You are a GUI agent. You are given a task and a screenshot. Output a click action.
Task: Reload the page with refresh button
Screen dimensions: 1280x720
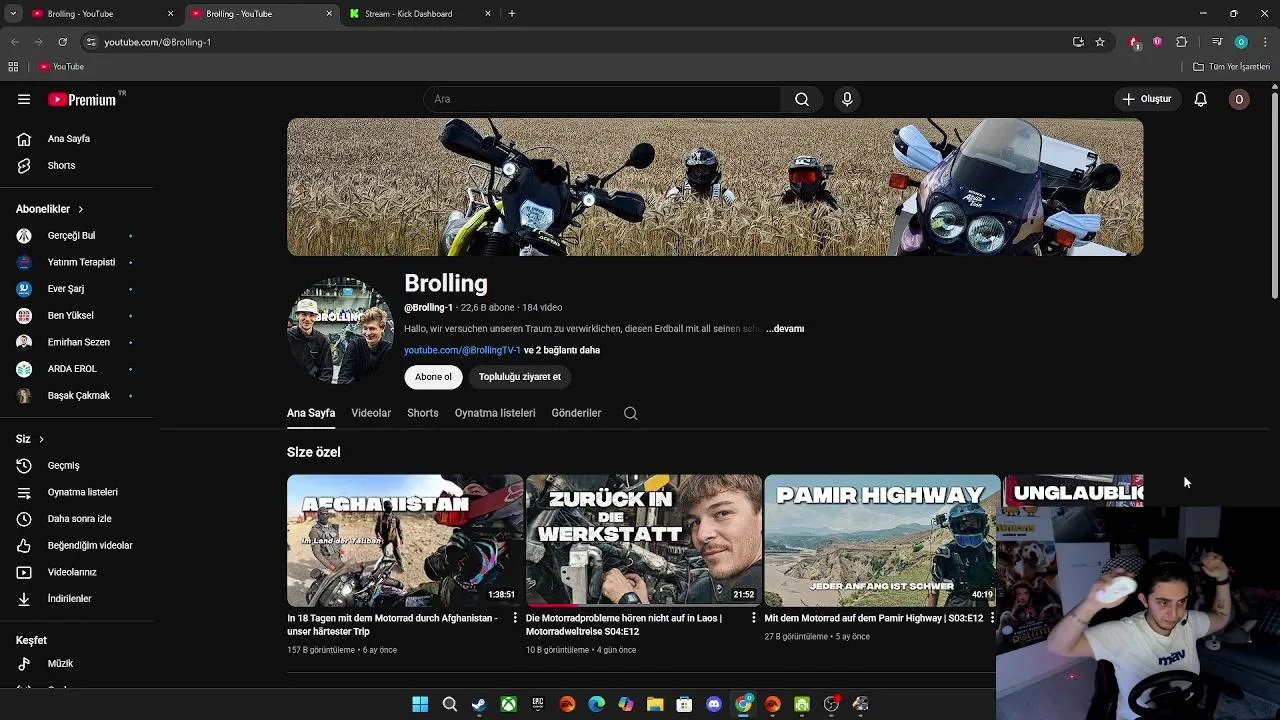[x=62, y=42]
